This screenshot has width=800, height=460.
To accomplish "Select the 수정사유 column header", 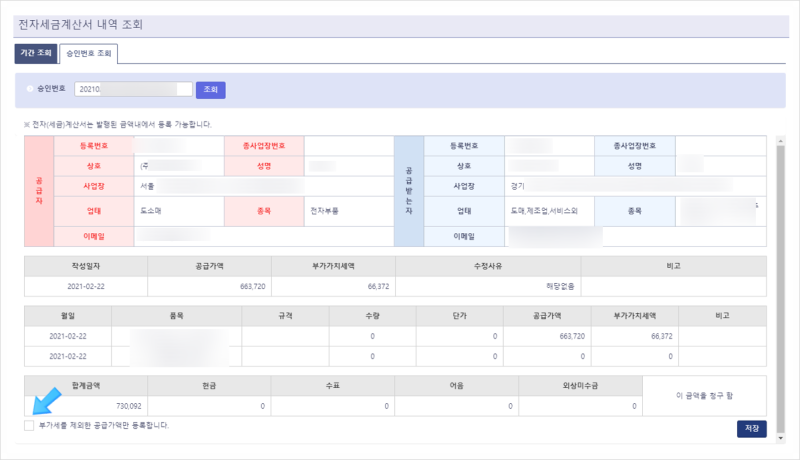I will [x=488, y=266].
